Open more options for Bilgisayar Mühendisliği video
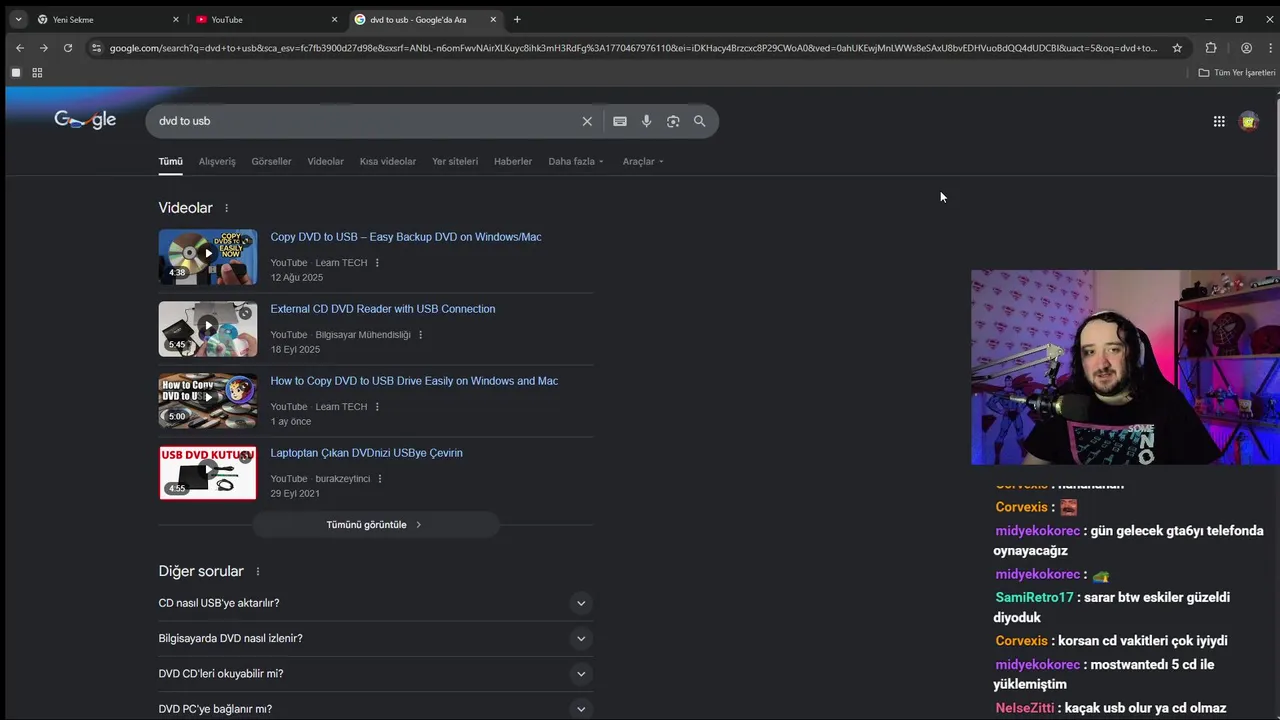This screenshot has width=1280, height=720. click(x=420, y=335)
